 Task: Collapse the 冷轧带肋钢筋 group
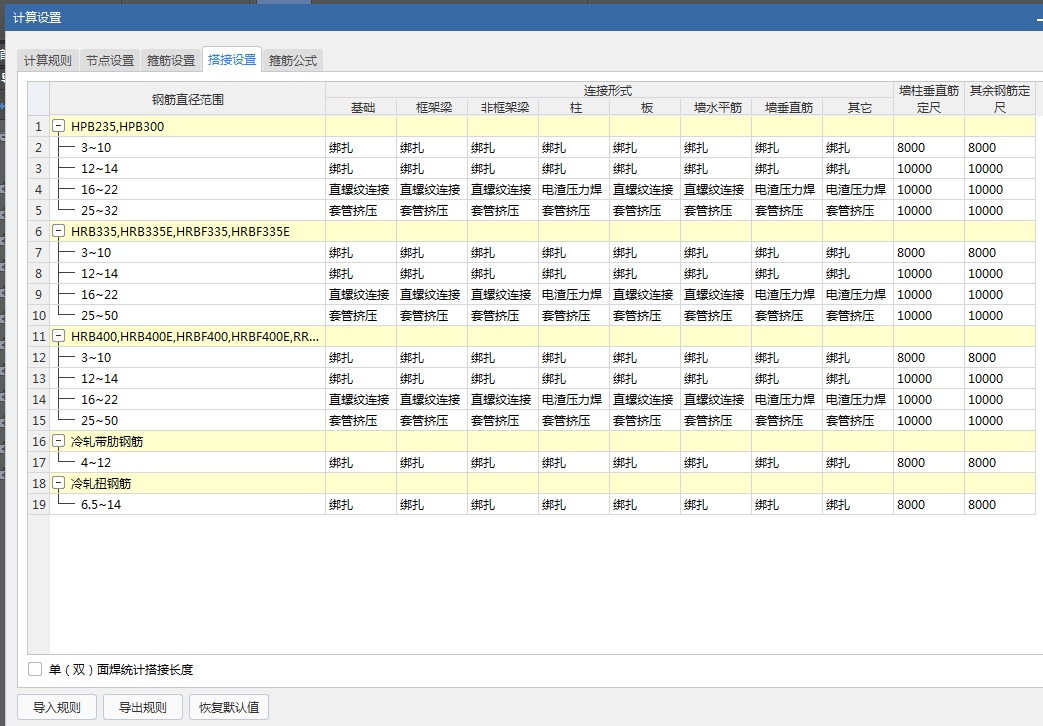click(x=59, y=442)
